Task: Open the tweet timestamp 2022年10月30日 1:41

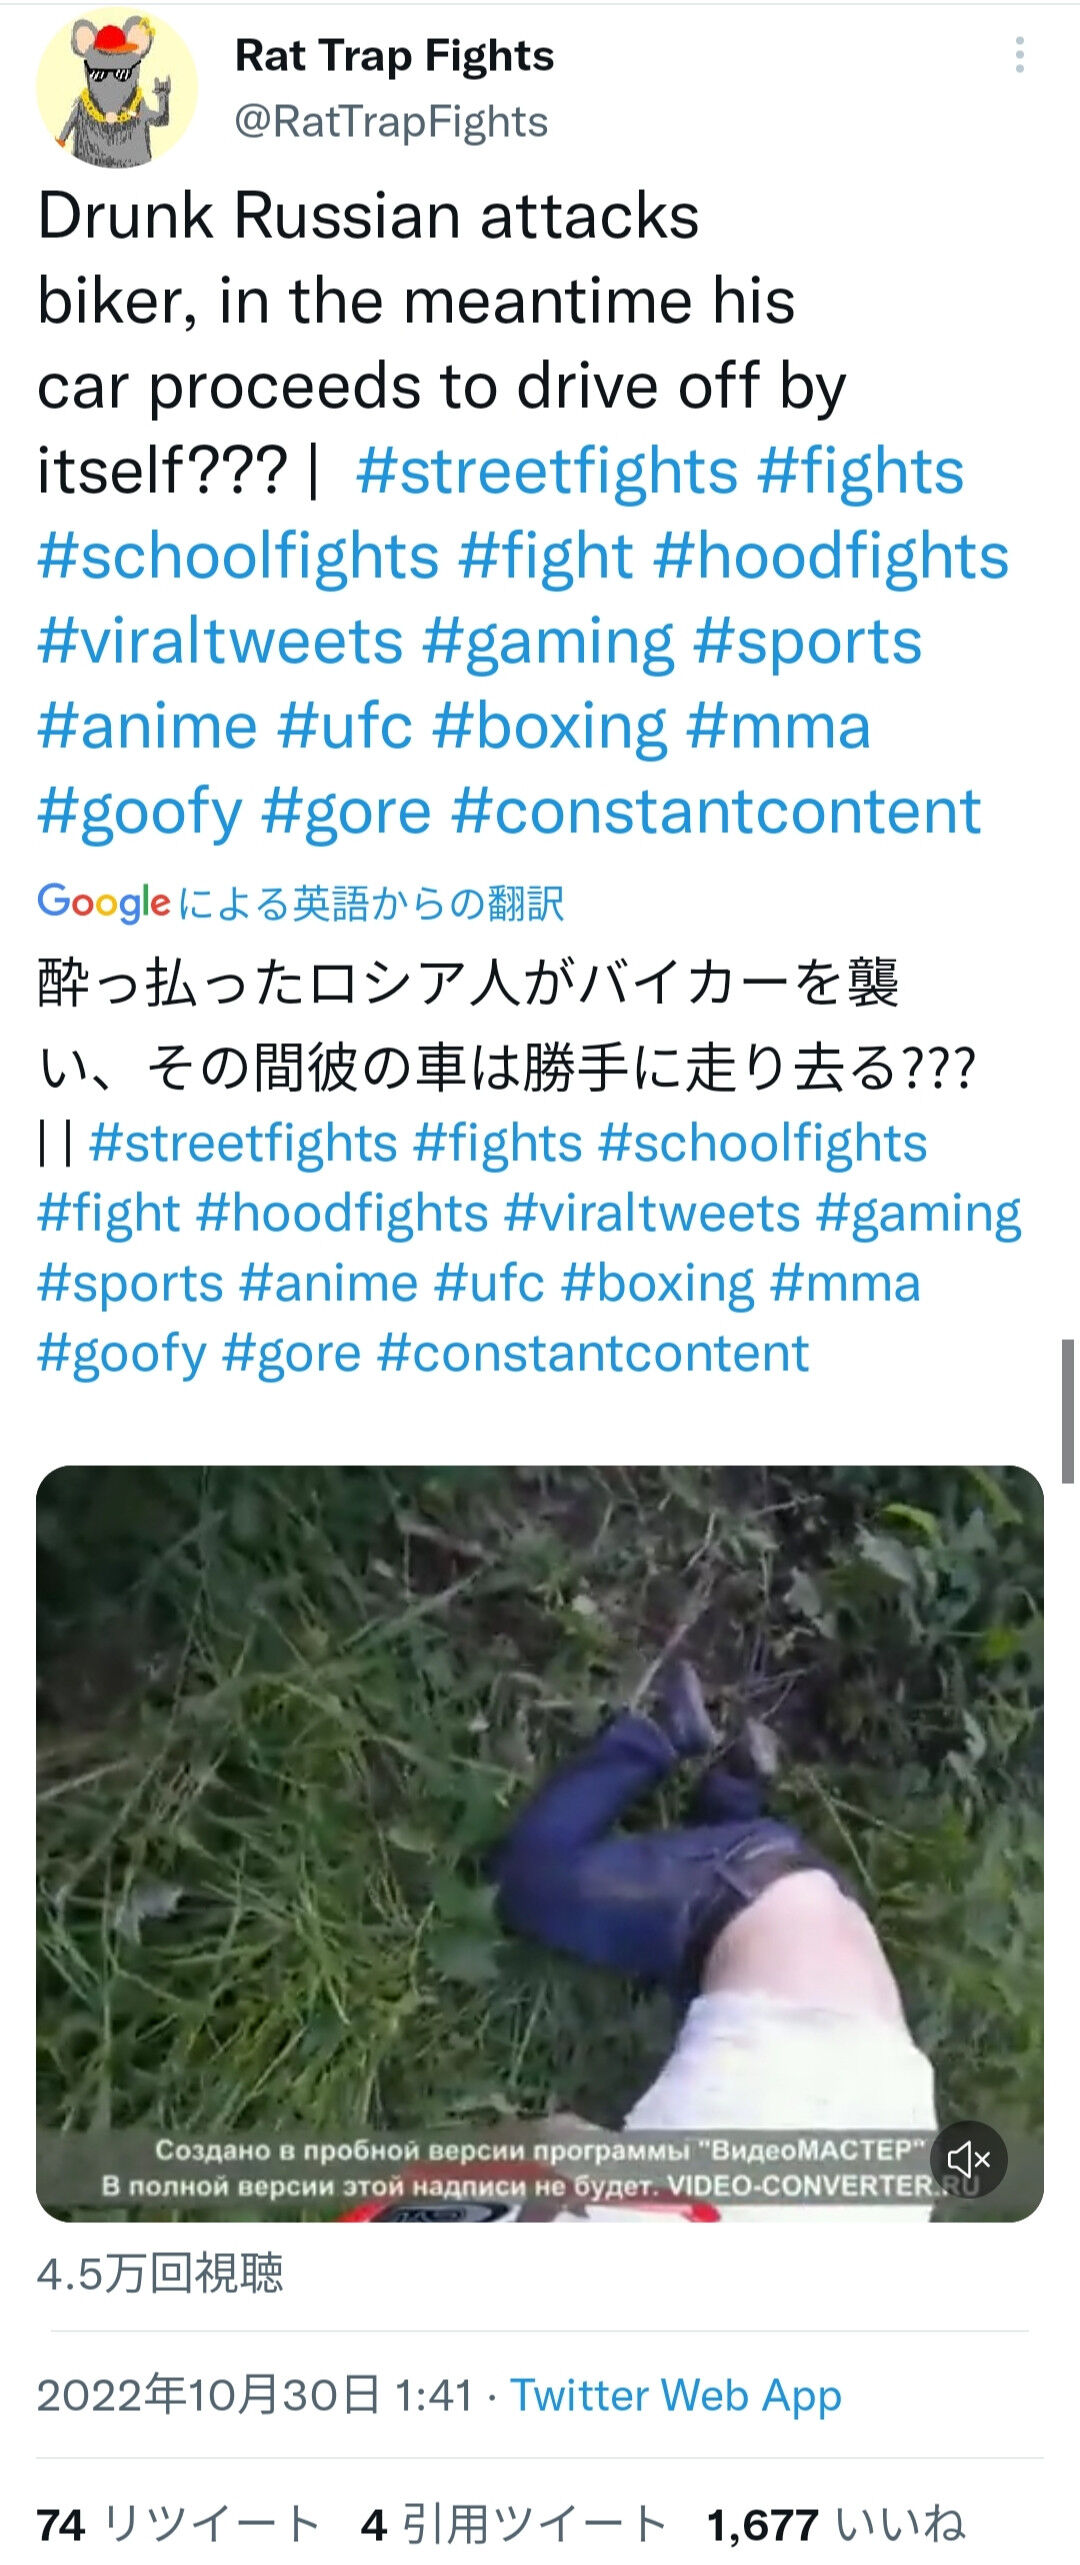Action: [255, 2398]
